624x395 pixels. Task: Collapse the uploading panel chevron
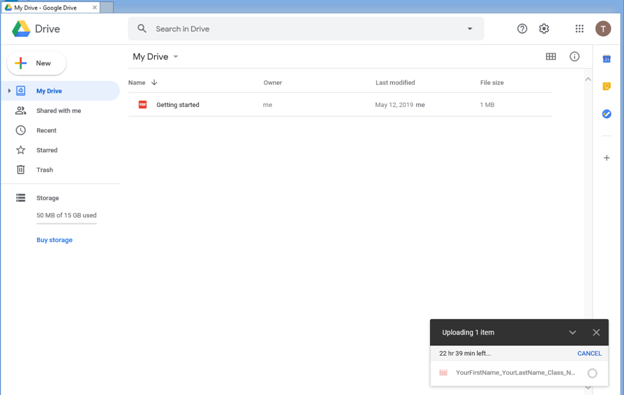point(572,333)
